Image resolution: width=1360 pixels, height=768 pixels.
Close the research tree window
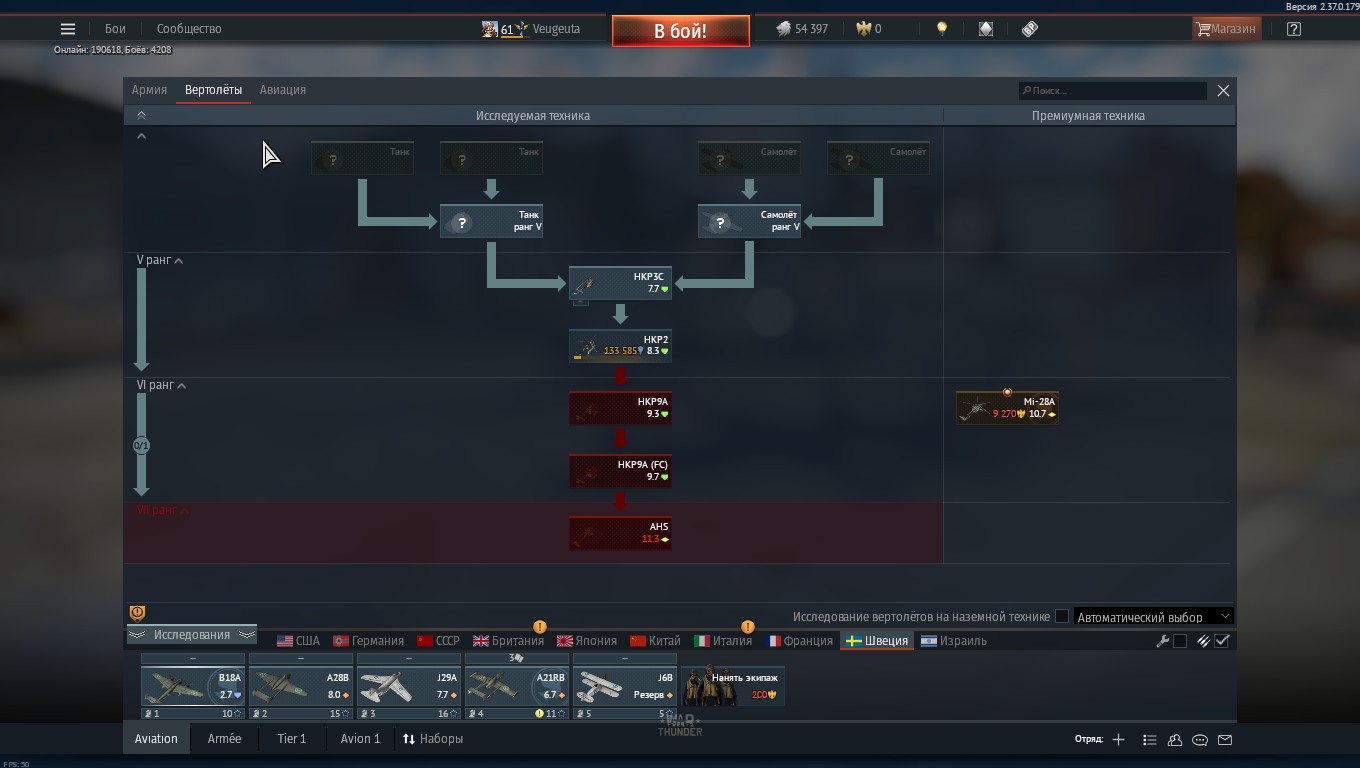1223,91
